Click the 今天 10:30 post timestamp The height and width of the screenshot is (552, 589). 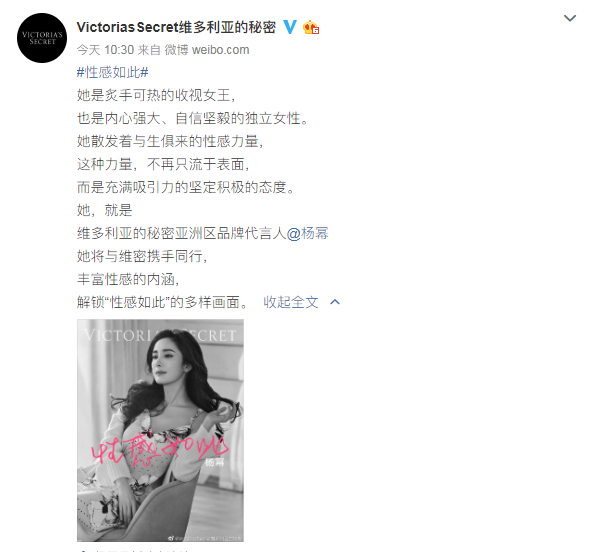click(105, 50)
